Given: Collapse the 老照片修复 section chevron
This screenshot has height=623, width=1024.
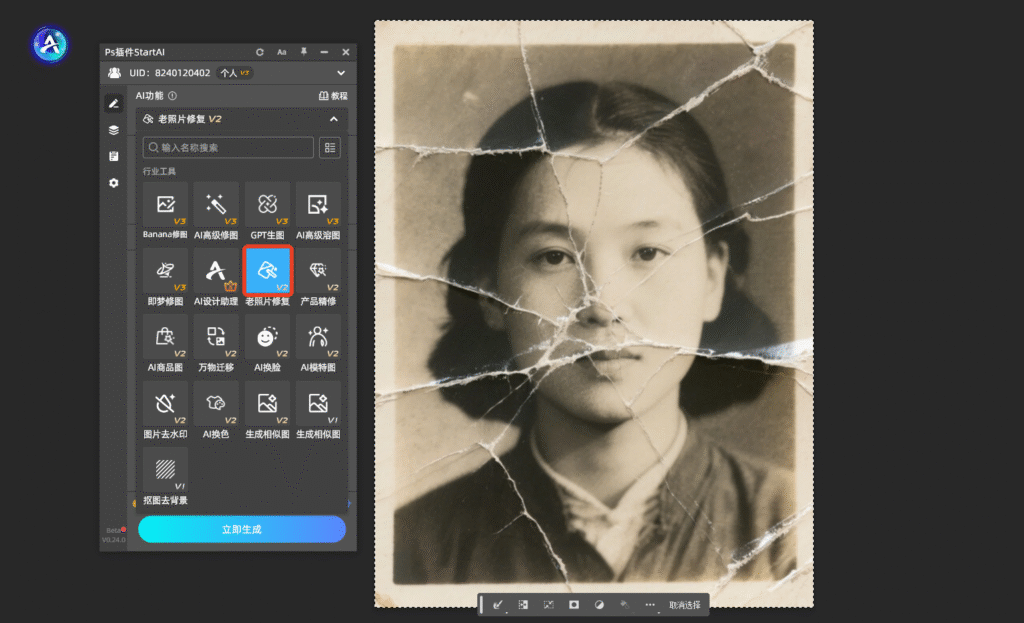Looking at the screenshot, I should pos(334,119).
